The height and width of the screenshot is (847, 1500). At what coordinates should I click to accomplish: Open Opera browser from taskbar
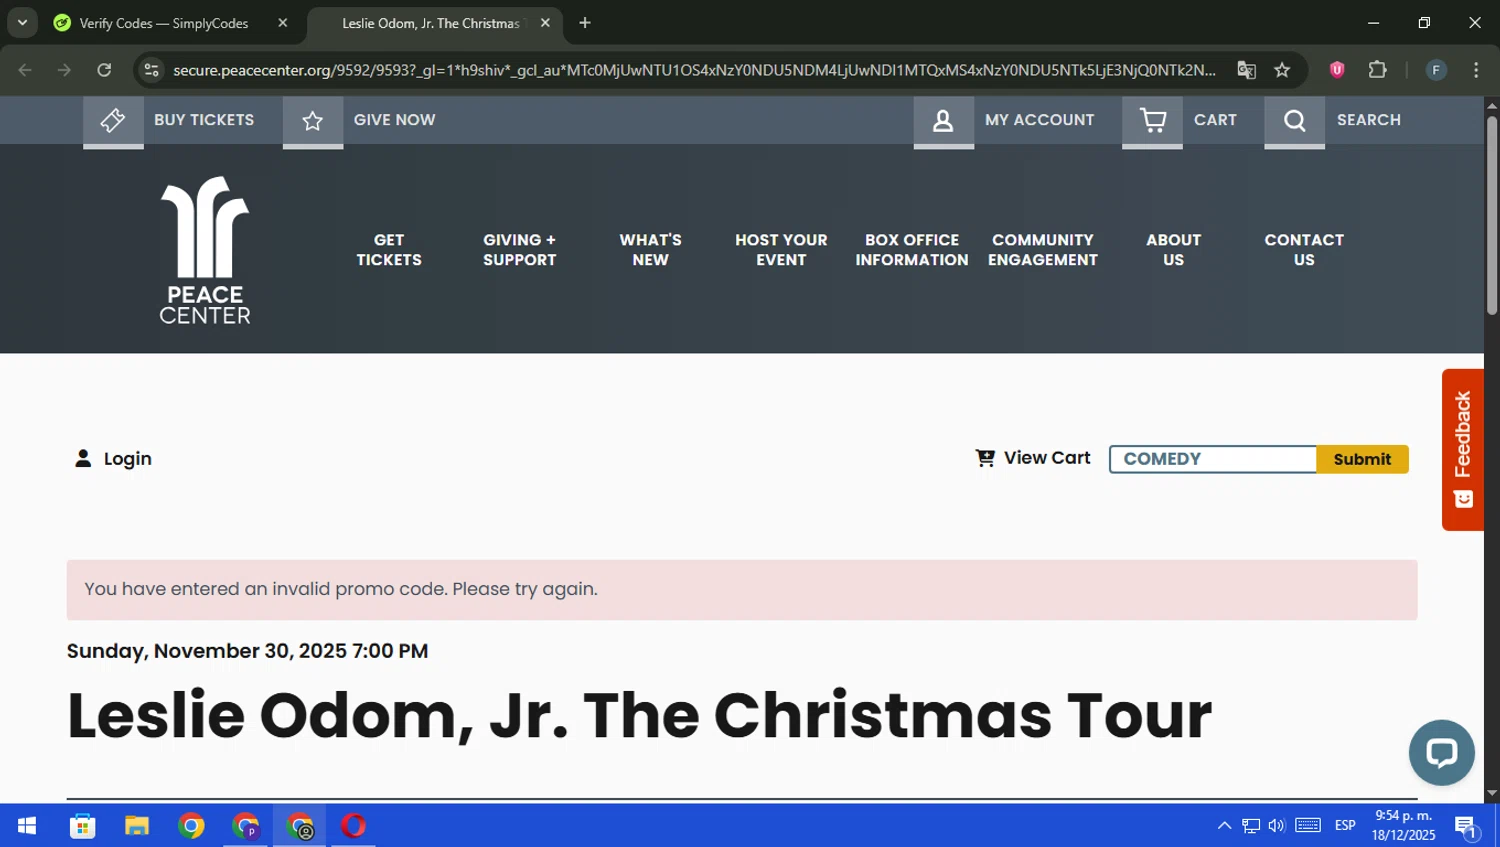[353, 826]
